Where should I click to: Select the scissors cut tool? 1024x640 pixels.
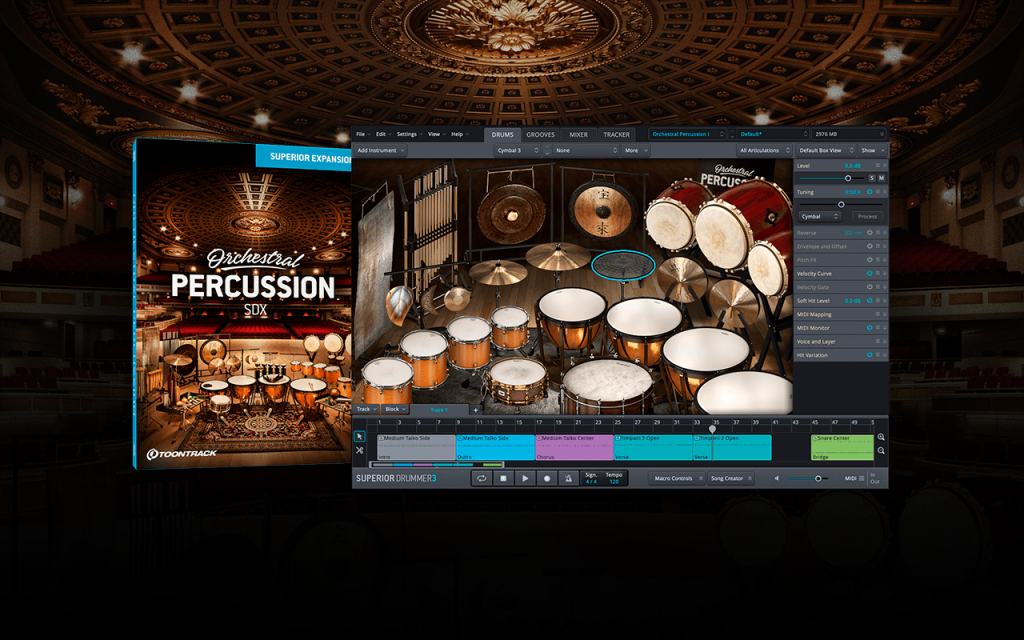pos(359,451)
